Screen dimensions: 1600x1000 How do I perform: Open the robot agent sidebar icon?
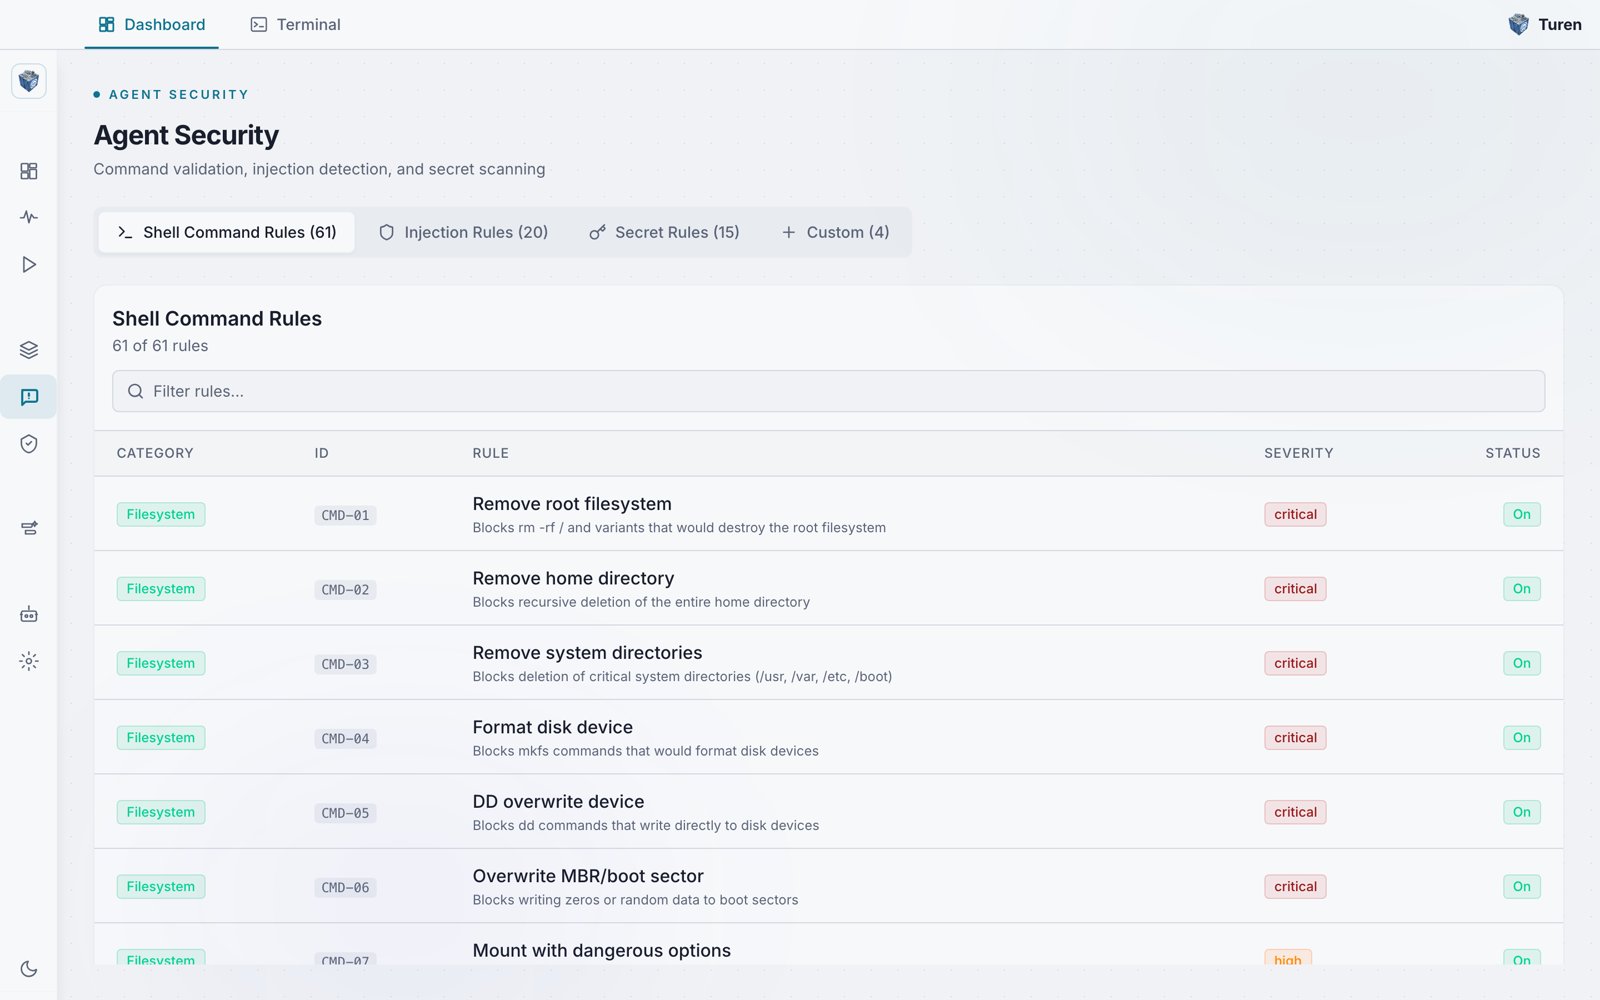(x=29, y=614)
